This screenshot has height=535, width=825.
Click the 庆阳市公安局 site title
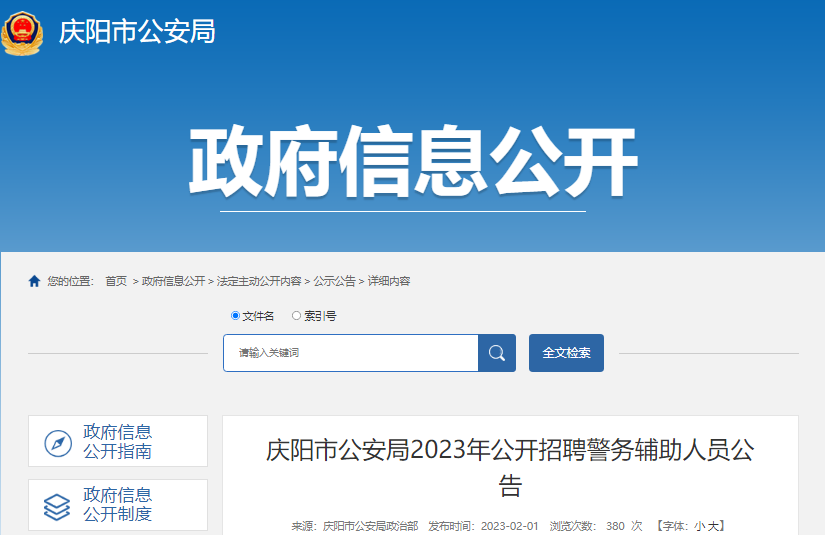[137, 32]
